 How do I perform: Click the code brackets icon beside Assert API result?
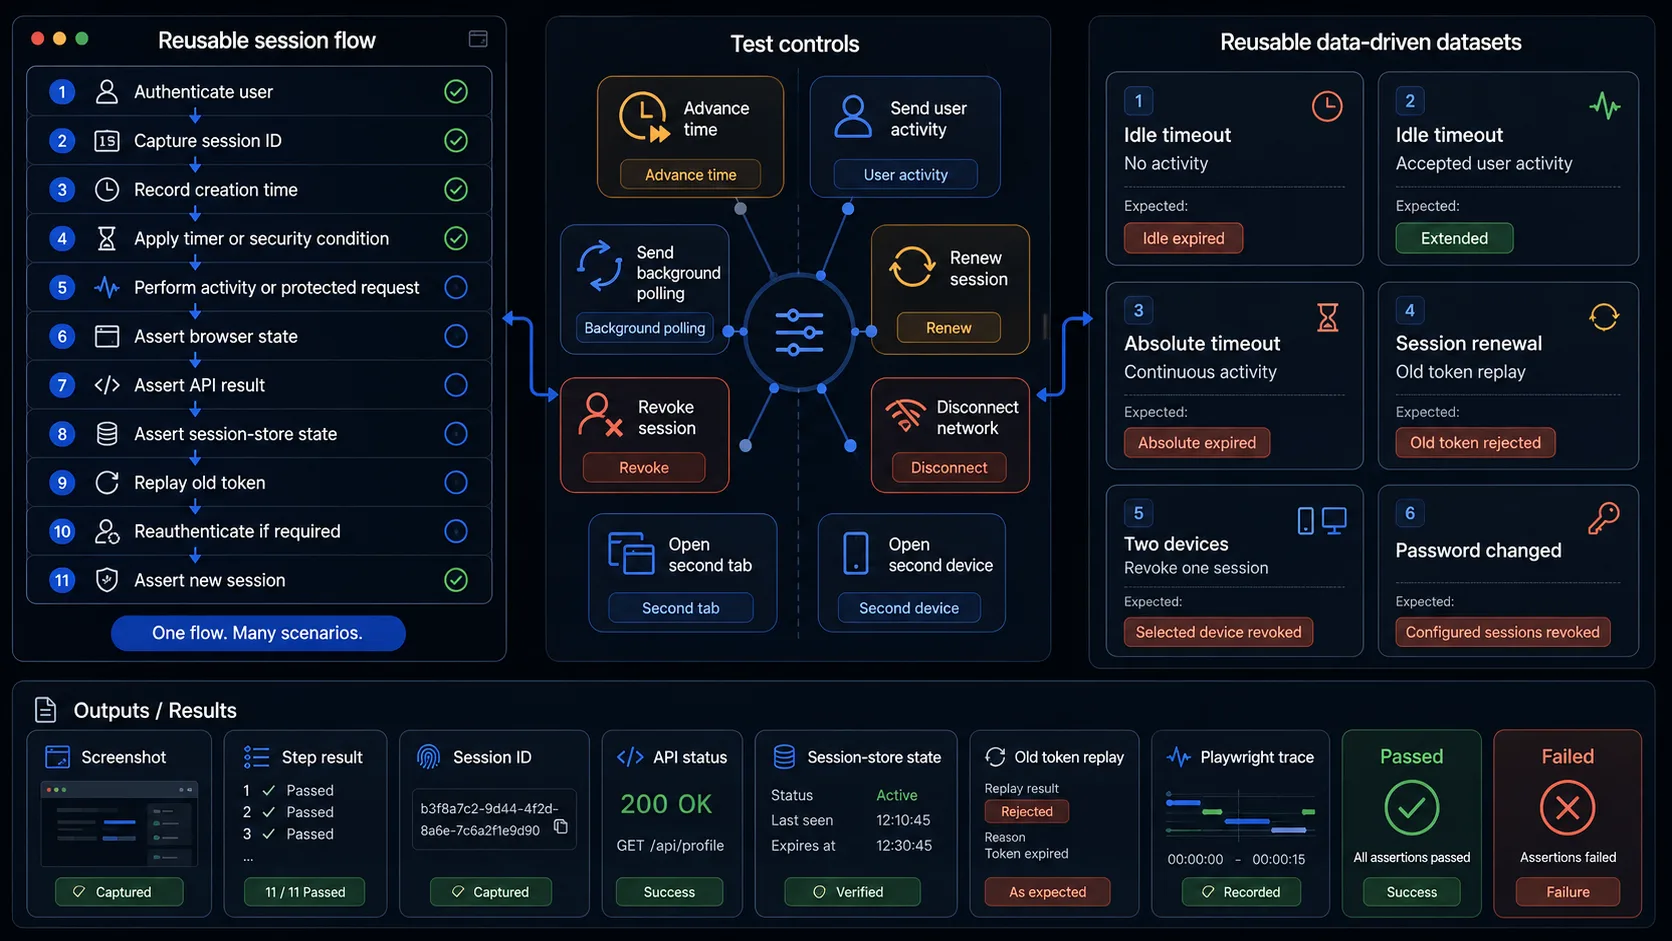107,386
